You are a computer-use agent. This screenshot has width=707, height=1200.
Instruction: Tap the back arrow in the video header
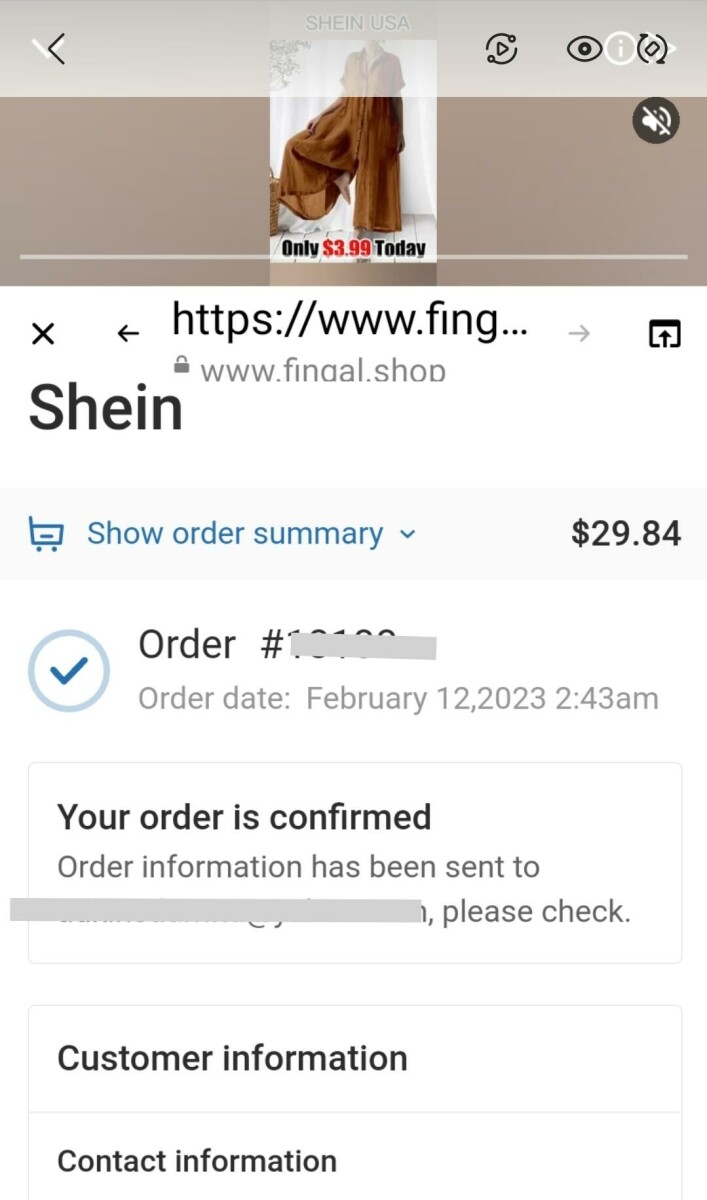click(x=50, y=48)
